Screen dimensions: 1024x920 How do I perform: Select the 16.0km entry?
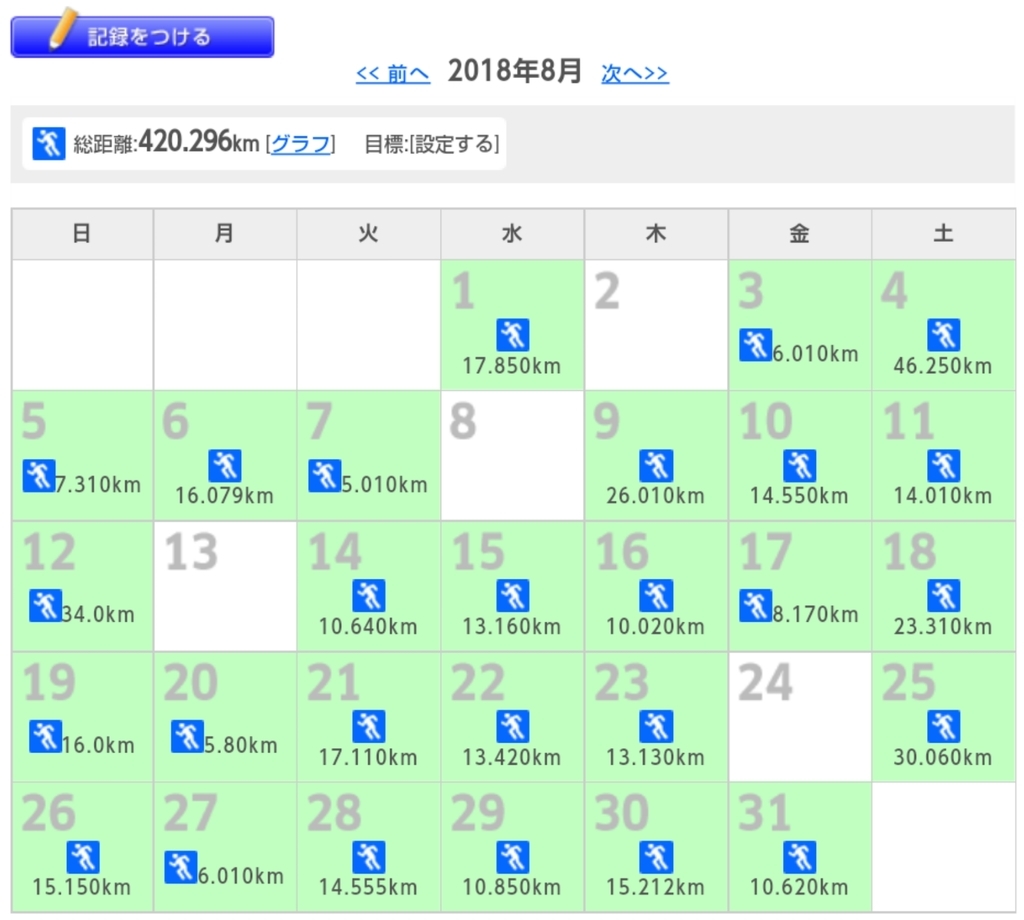[98, 745]
